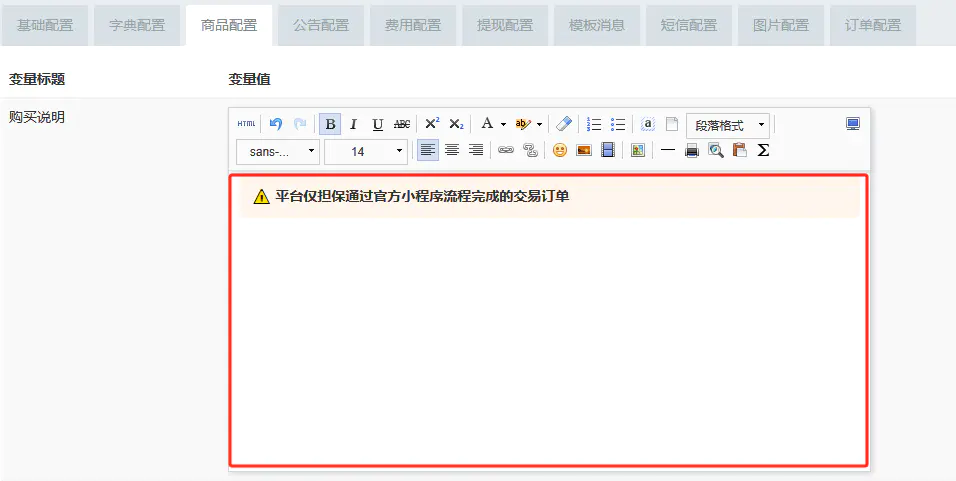Click the select-all icon
This screenshot has height=481, width=956.
(647, 124)
